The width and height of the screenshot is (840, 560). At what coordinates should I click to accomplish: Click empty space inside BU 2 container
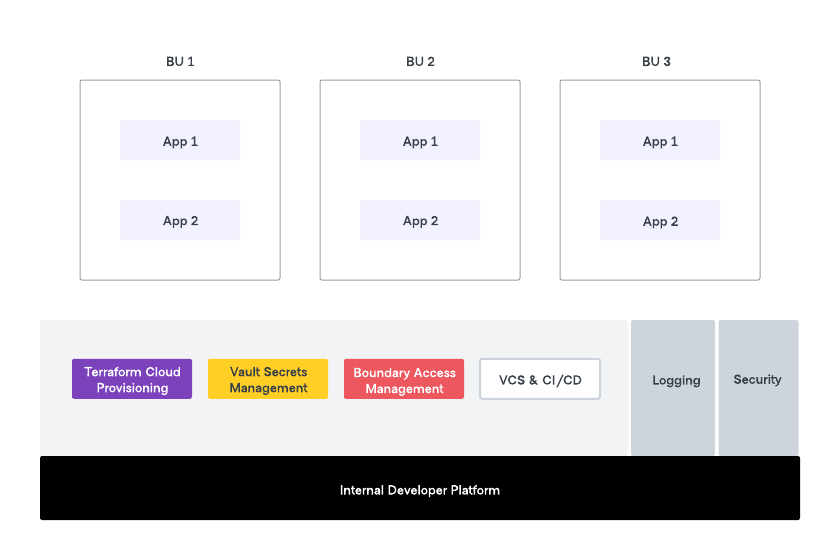click(x=420, y=262)
